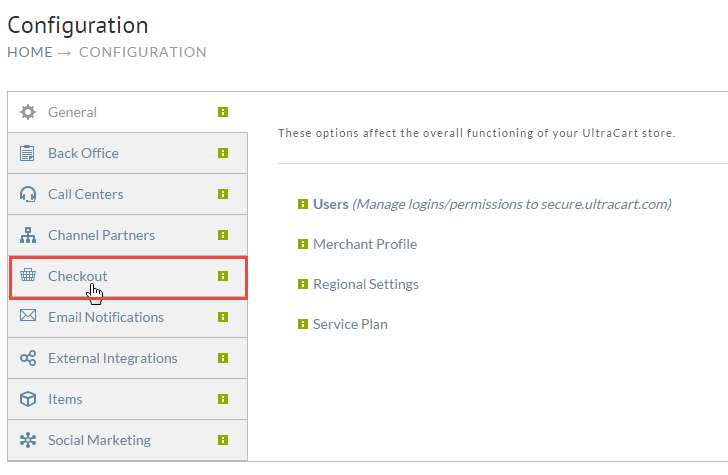The image size is (728, 475).
Task: Click the Checkout basket icon
Action: (x=28, y=275)
